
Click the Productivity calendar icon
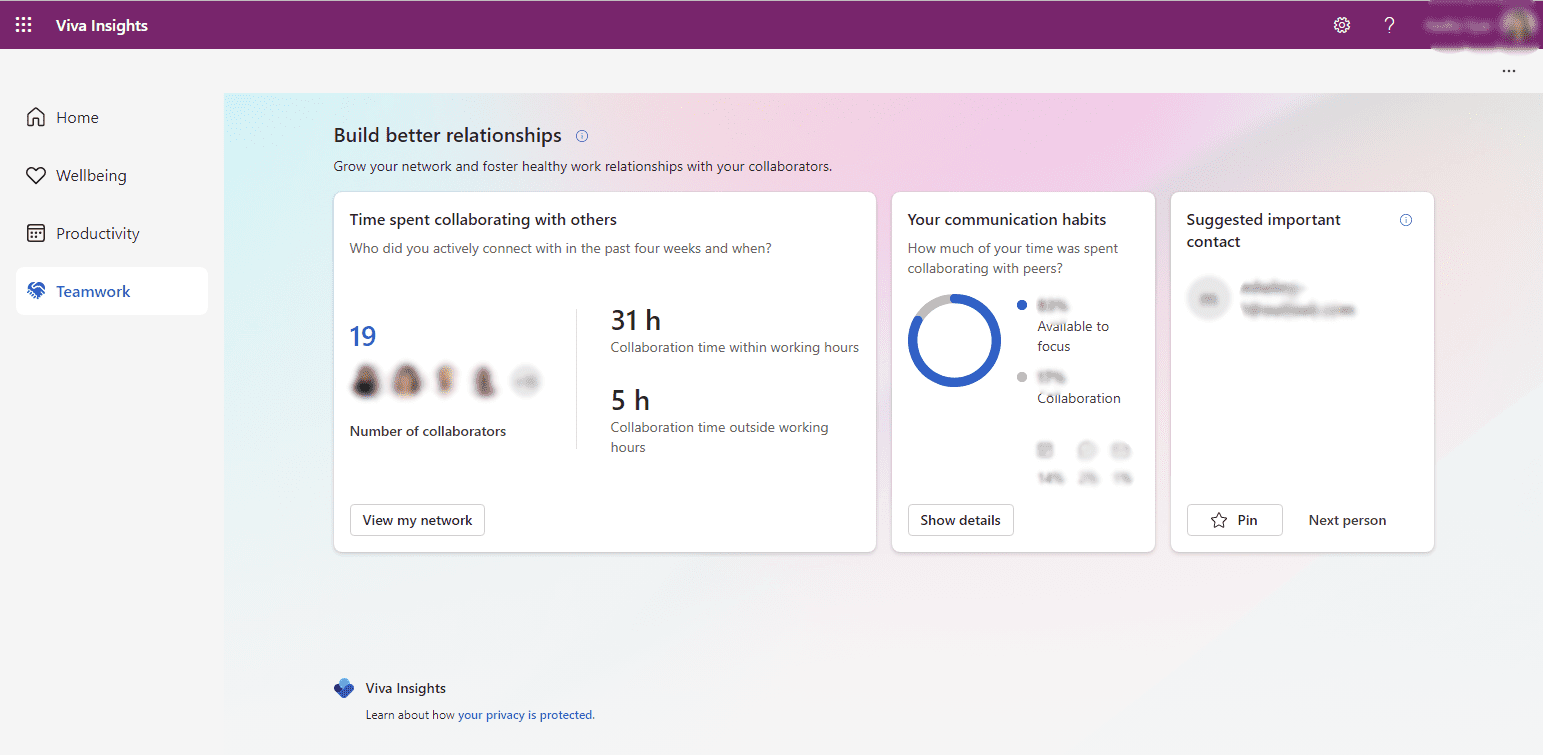pyautogui.click(x=36, y=233)
